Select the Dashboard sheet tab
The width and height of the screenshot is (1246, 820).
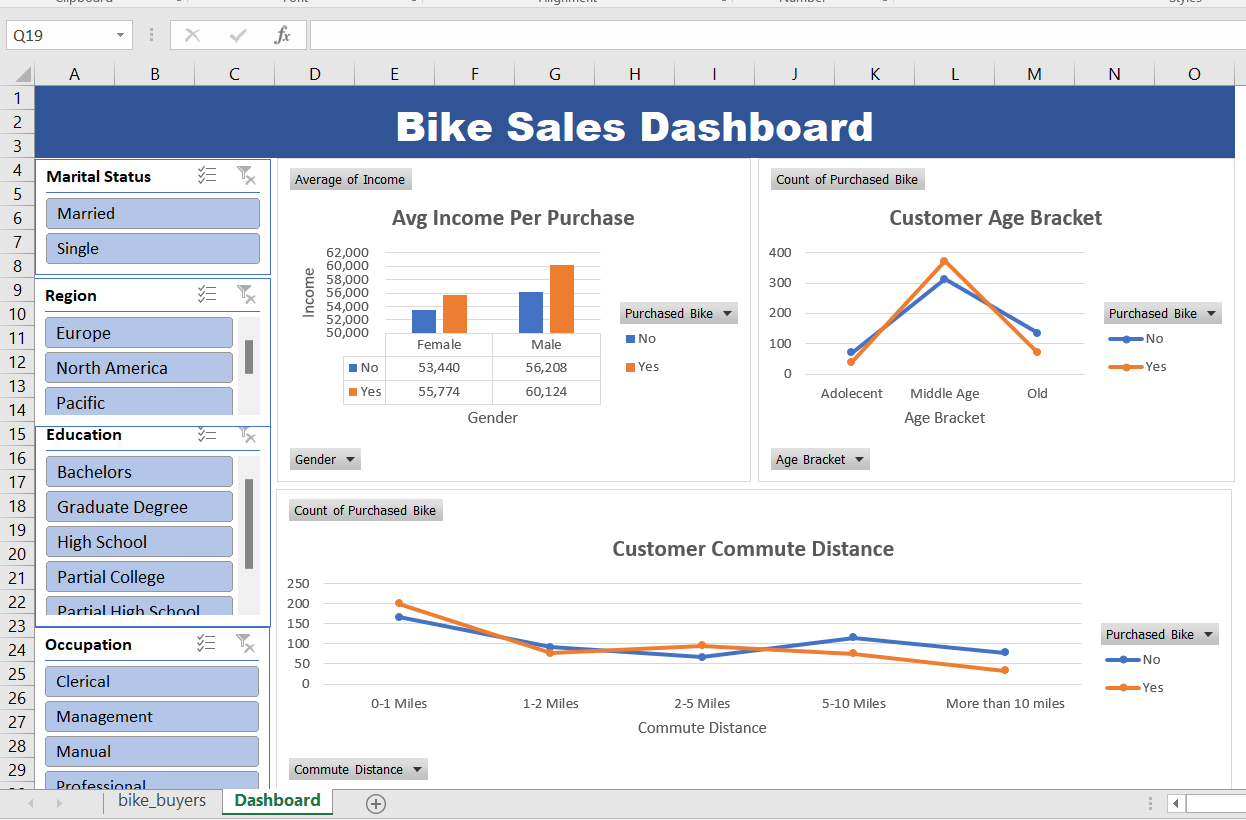click(x=277, y=801)
